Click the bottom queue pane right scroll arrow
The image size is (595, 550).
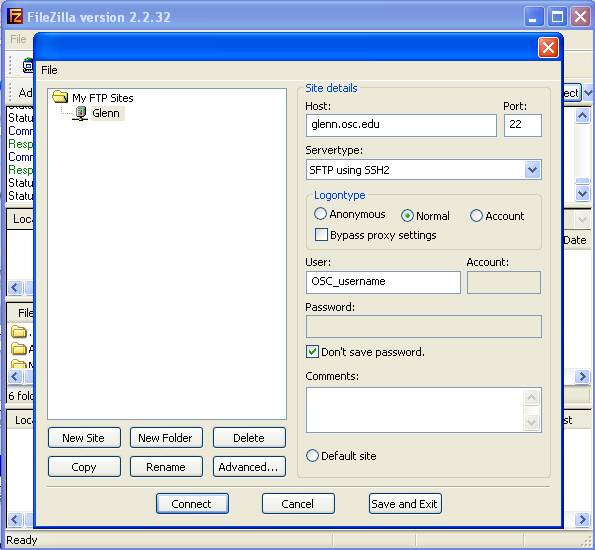(x=582, y=519)
